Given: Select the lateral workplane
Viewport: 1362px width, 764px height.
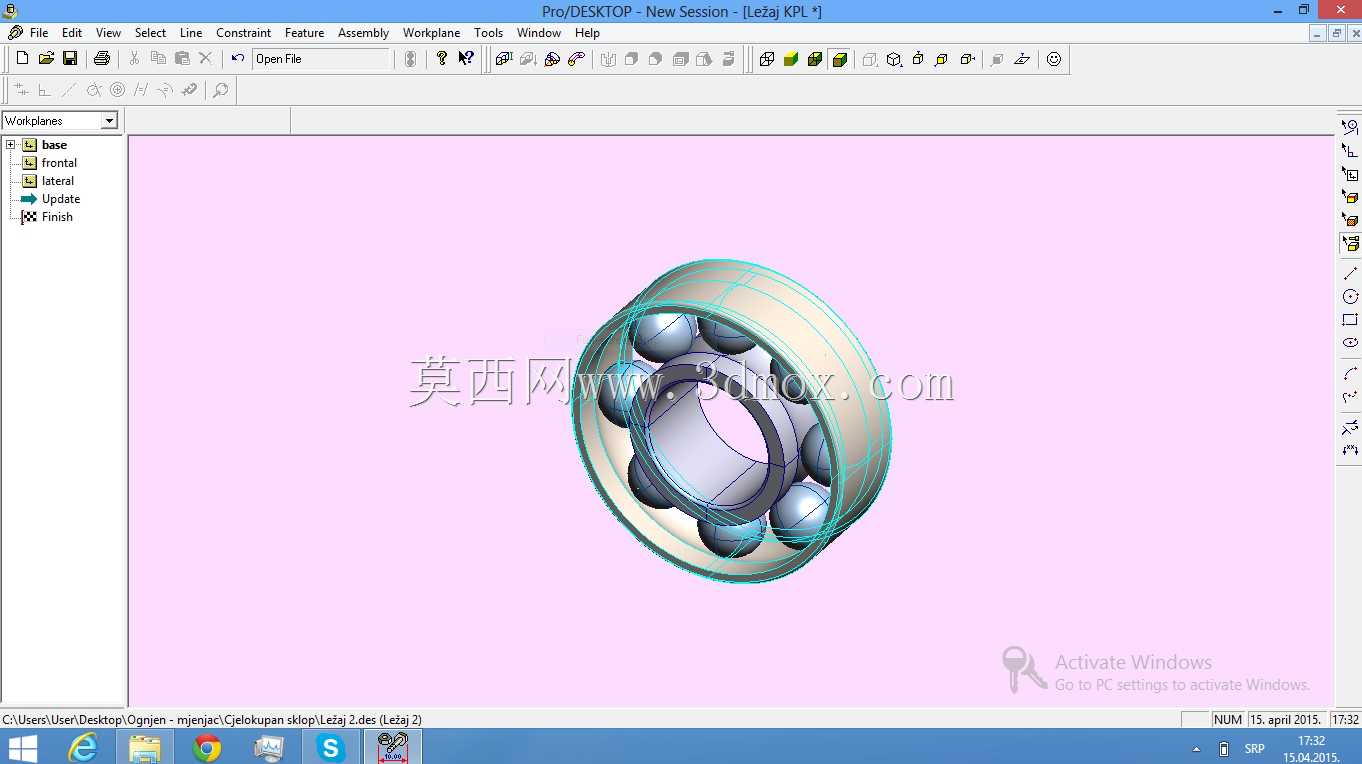Looking at the screenshot, I should pyautogui.click(x=58, y=181).
